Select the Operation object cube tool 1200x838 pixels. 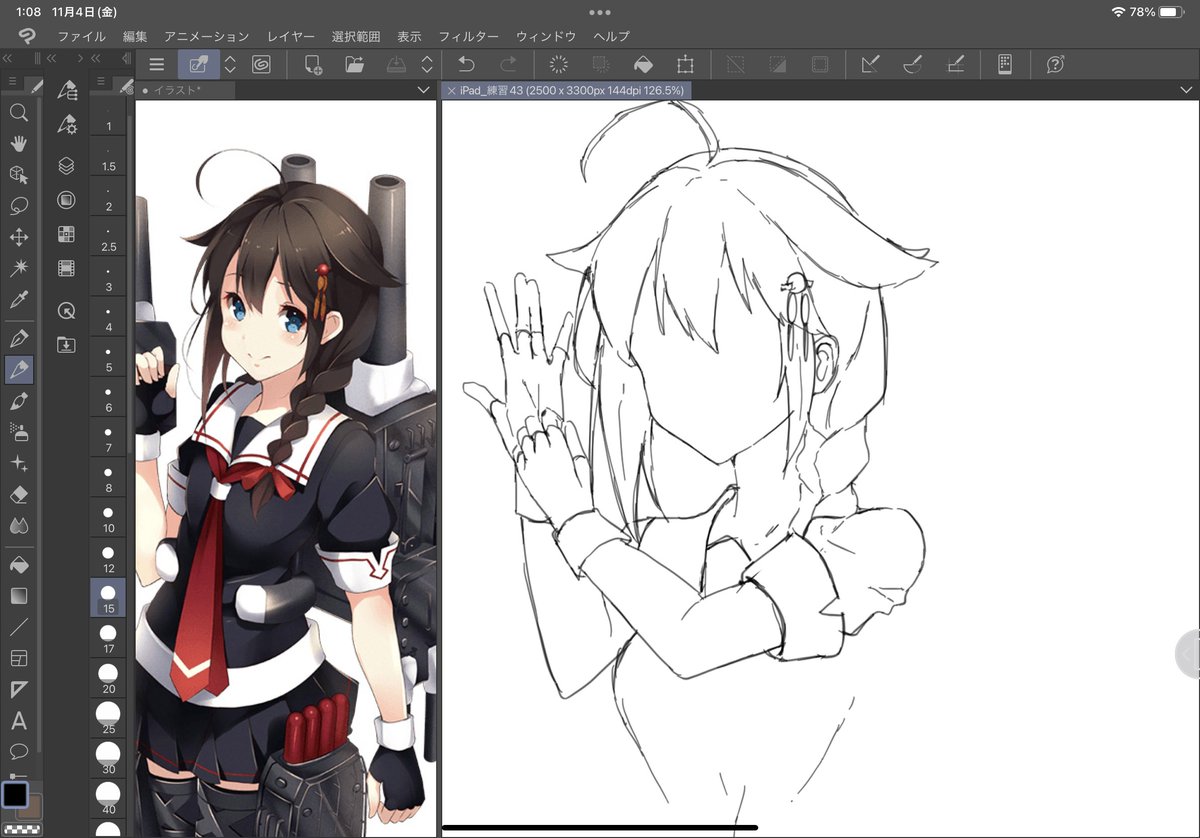coord(18,175)
